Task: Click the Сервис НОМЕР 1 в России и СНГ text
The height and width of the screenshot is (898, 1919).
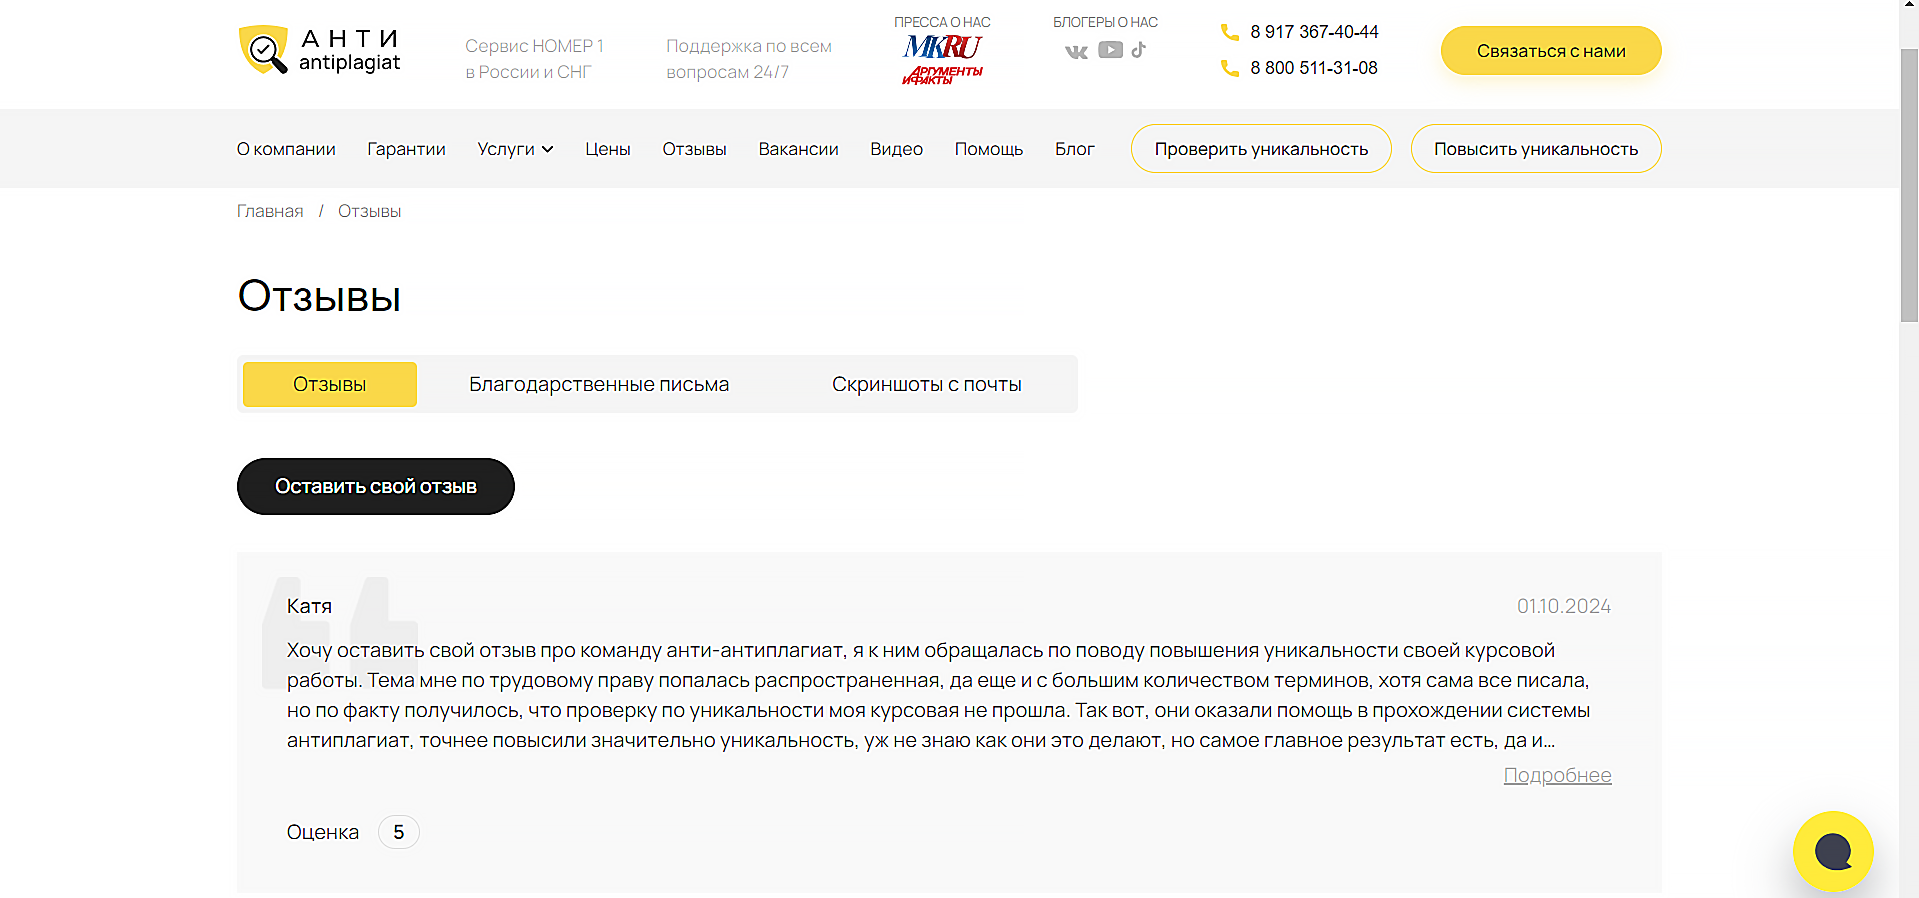Action: click(534, 59)
